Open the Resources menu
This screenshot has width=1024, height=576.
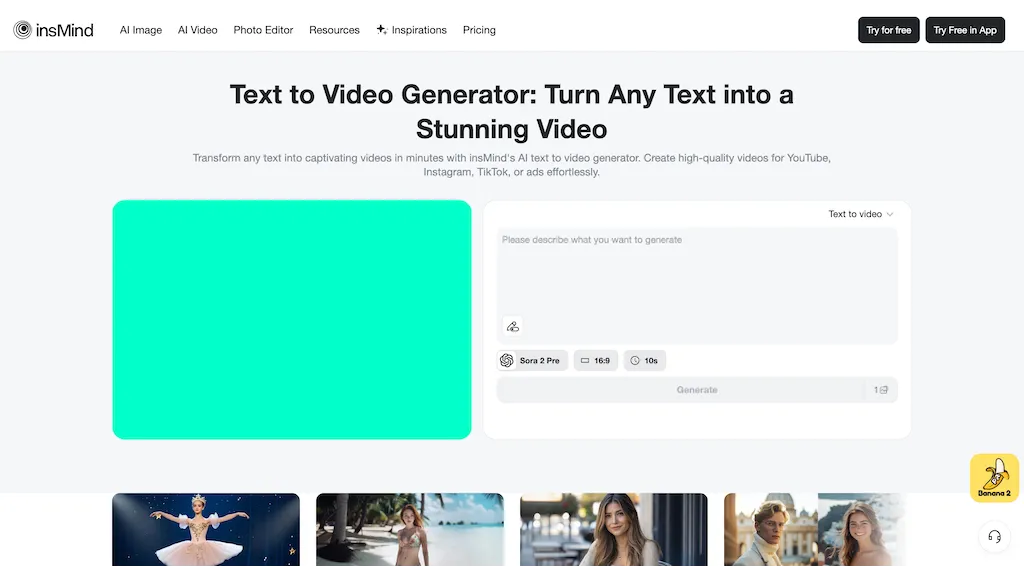click(334, 30)
